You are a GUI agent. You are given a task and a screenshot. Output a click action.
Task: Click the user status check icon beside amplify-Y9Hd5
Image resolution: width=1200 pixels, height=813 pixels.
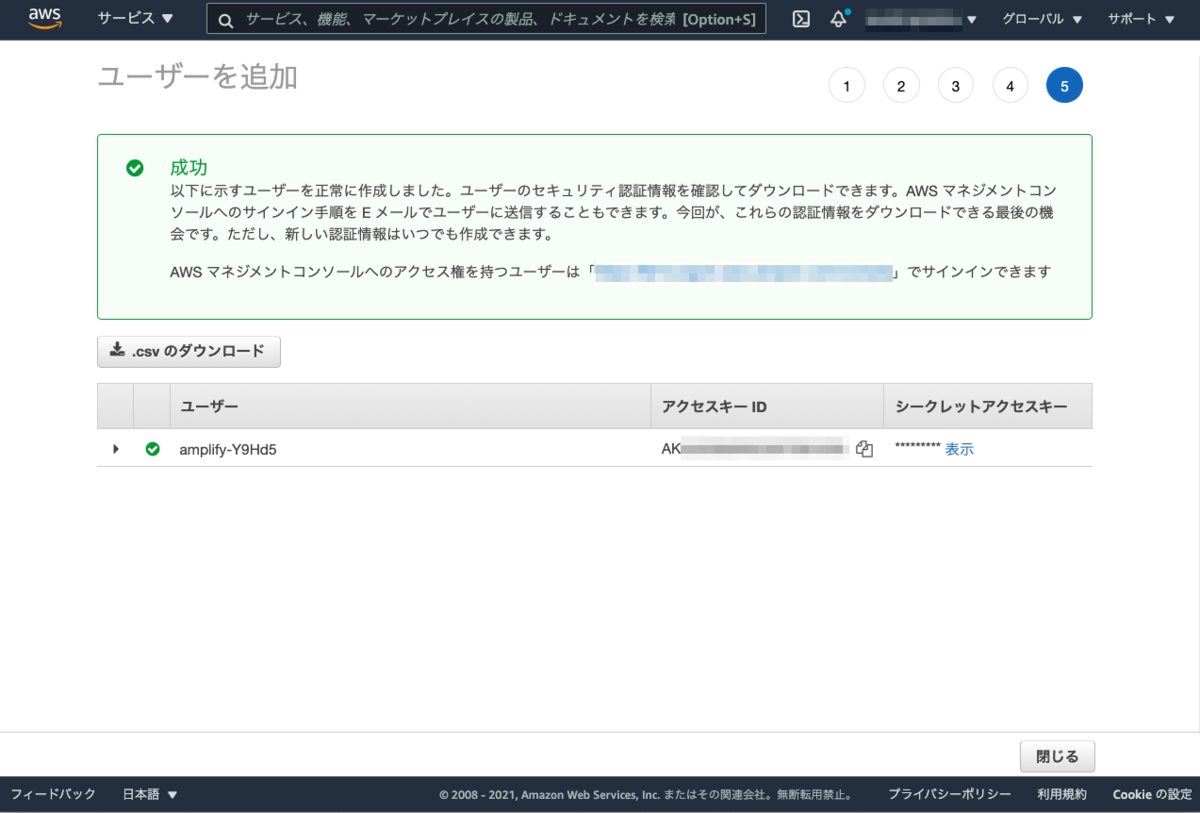tap(152, 449)
